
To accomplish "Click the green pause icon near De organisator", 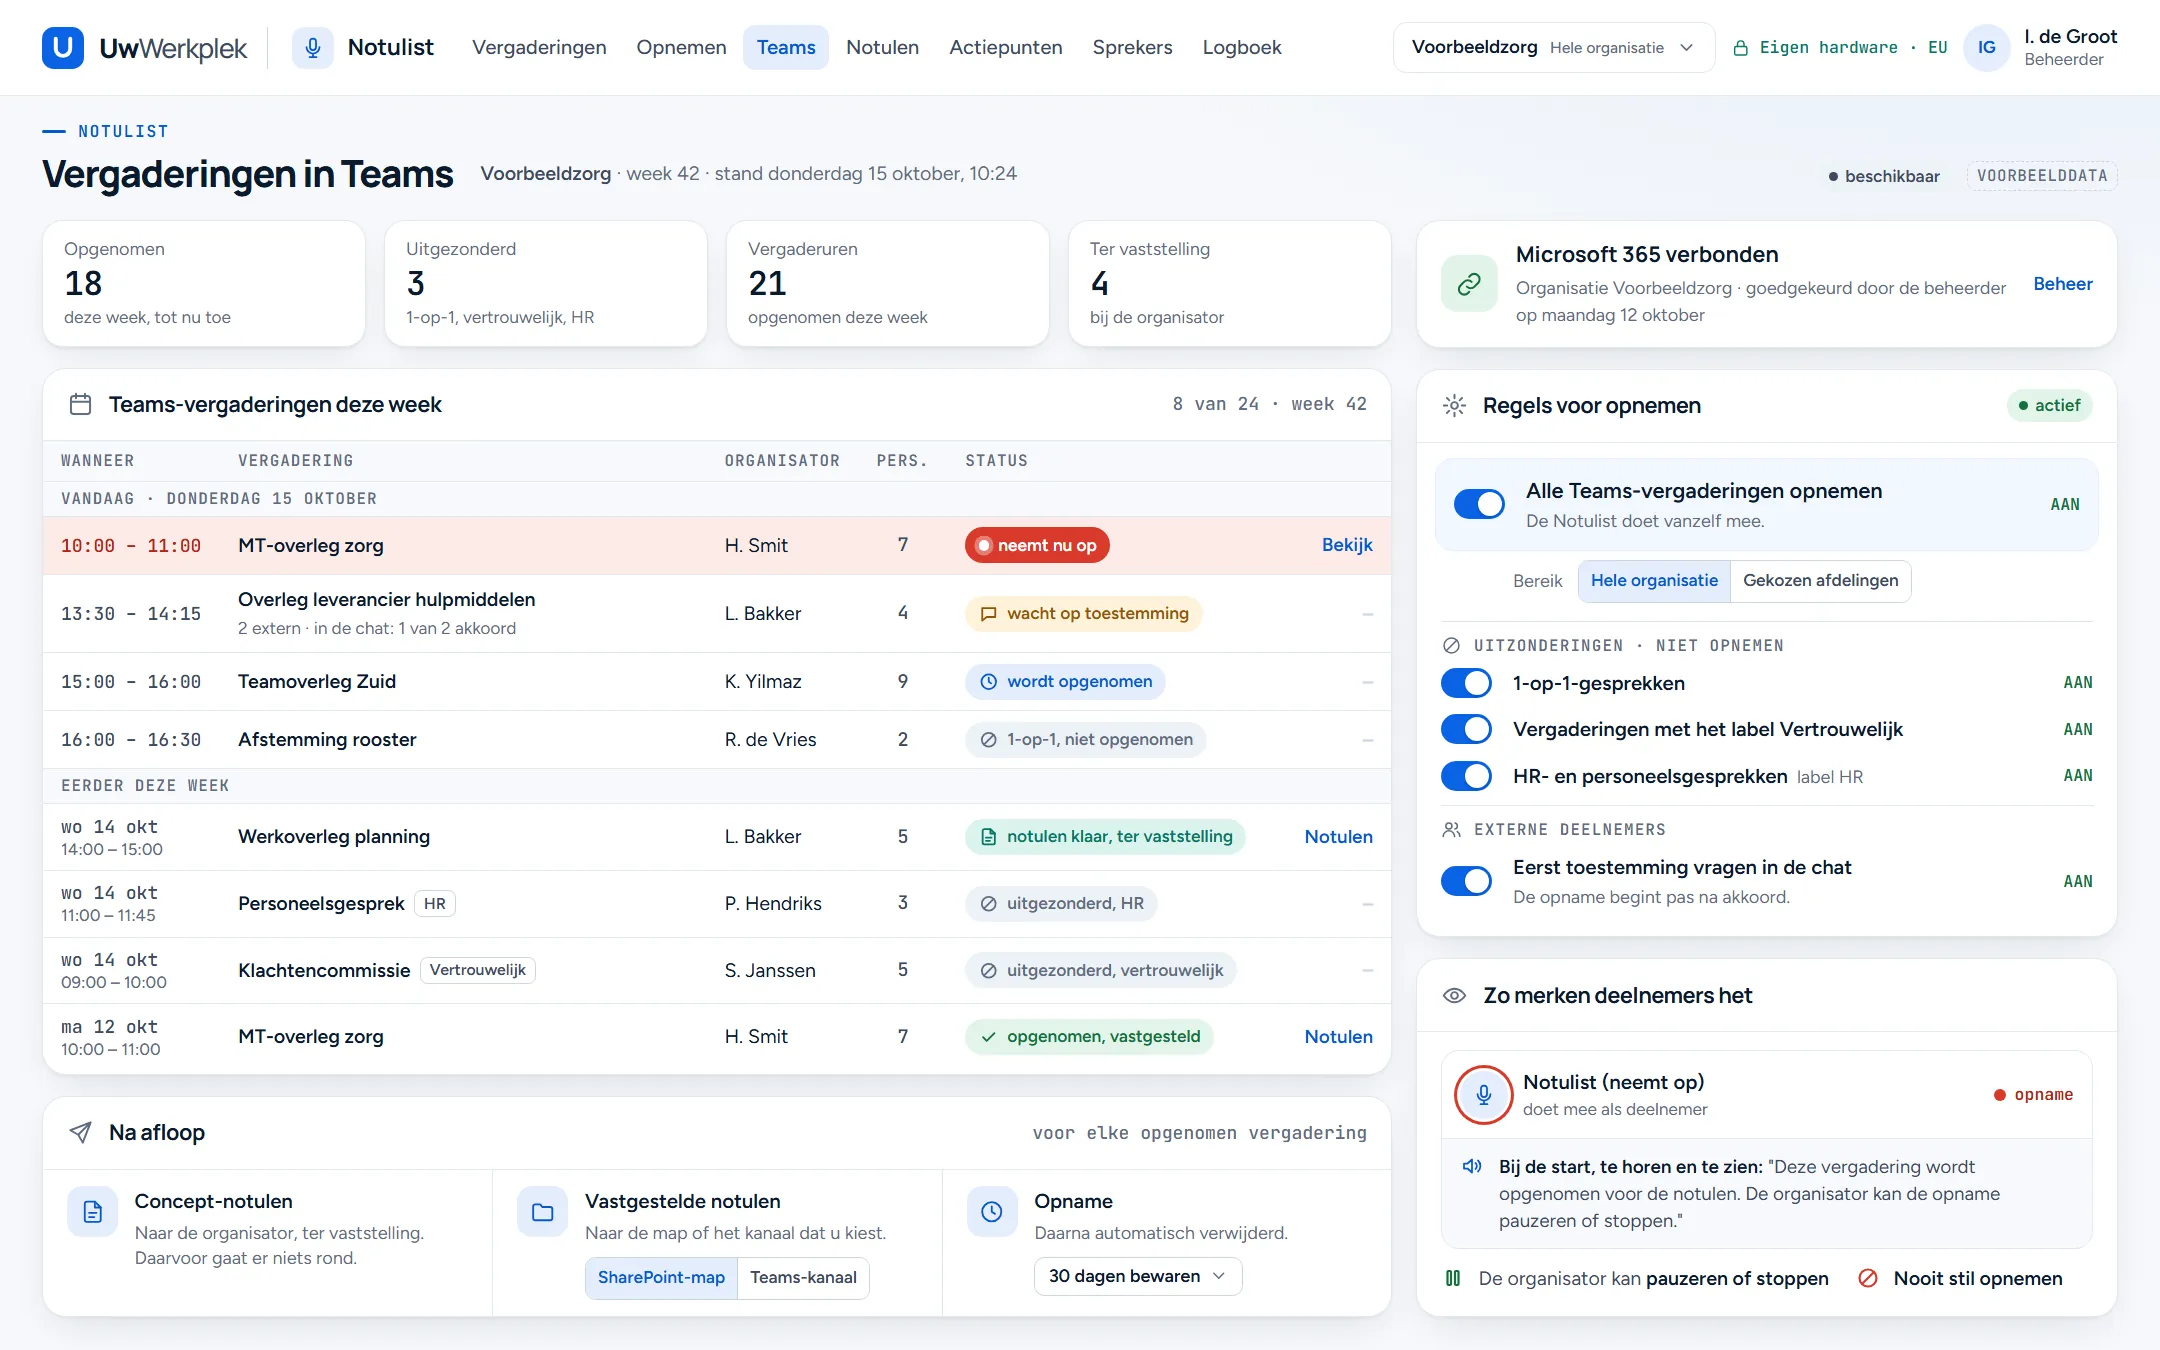I will 1453,1278.
